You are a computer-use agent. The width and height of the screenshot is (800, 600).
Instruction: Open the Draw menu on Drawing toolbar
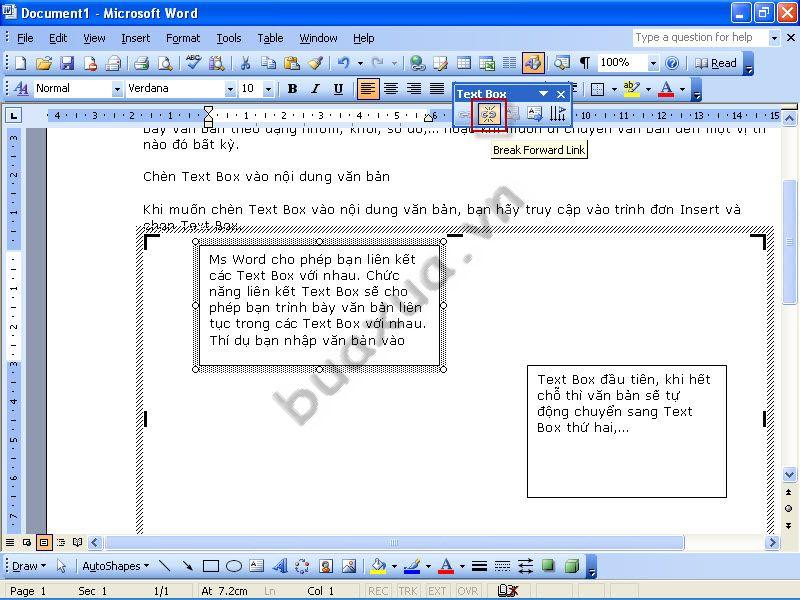pyautogui.click(x=29, y=566)
